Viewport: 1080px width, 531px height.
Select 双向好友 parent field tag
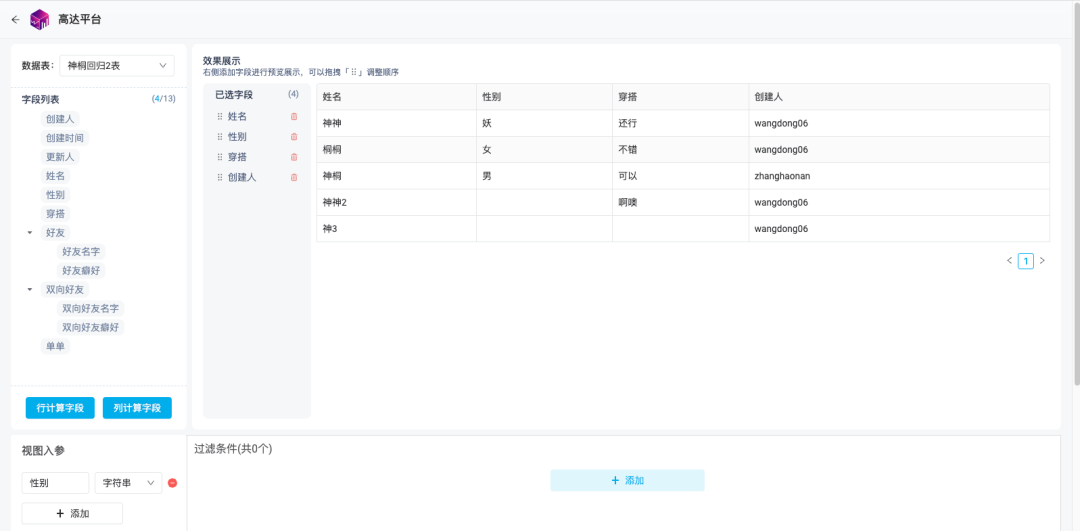tap(65, 289)
